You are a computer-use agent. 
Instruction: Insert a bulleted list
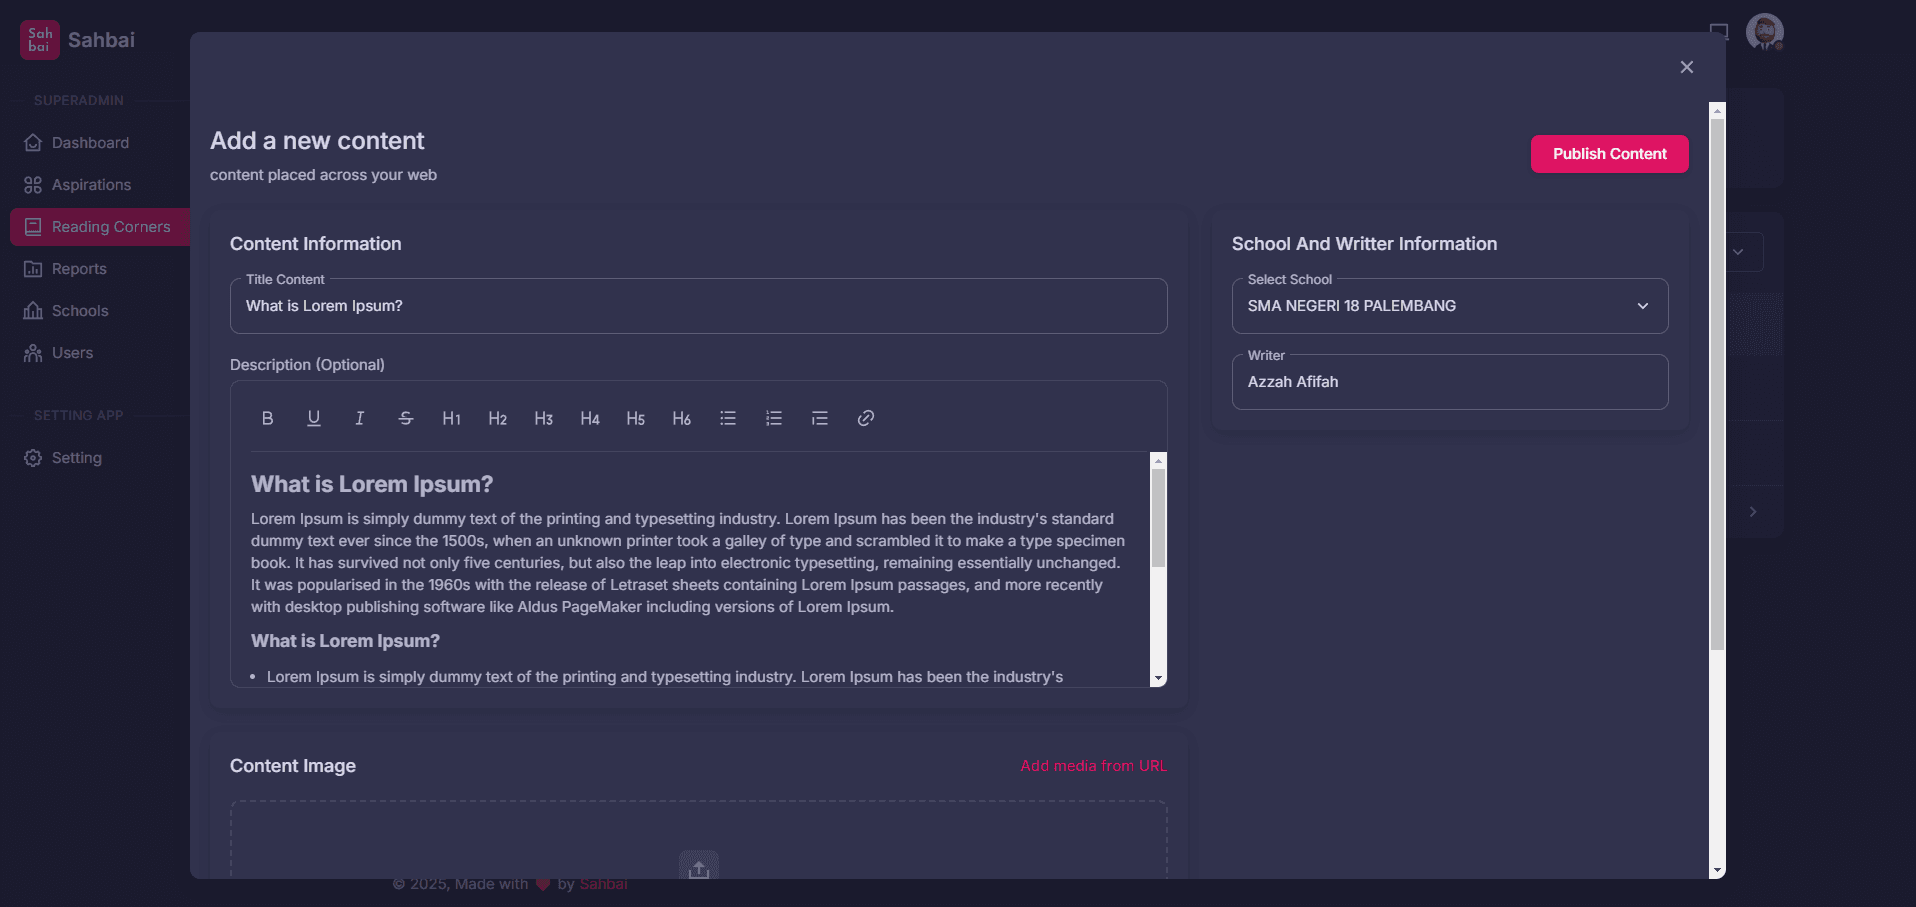(x=728, y=418)
